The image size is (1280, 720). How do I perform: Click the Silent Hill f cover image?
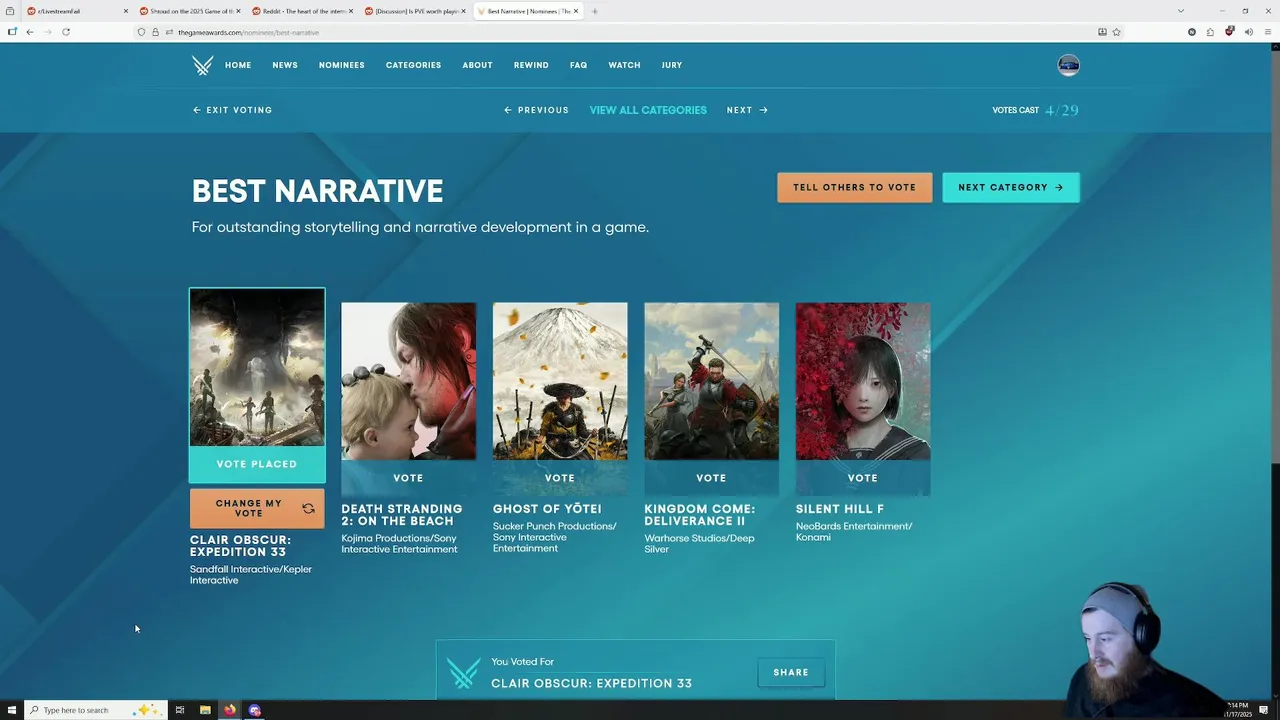tap(863, 381)
